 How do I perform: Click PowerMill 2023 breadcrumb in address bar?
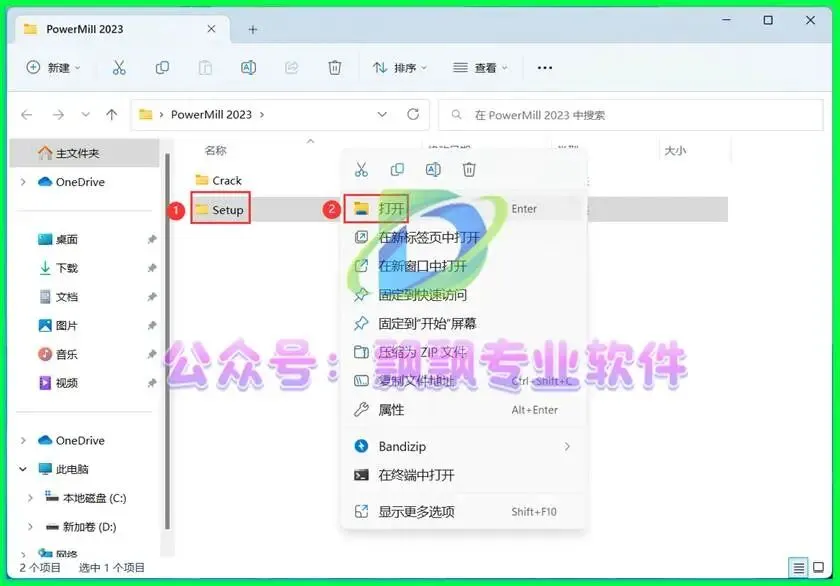click(x=211, y=115)
